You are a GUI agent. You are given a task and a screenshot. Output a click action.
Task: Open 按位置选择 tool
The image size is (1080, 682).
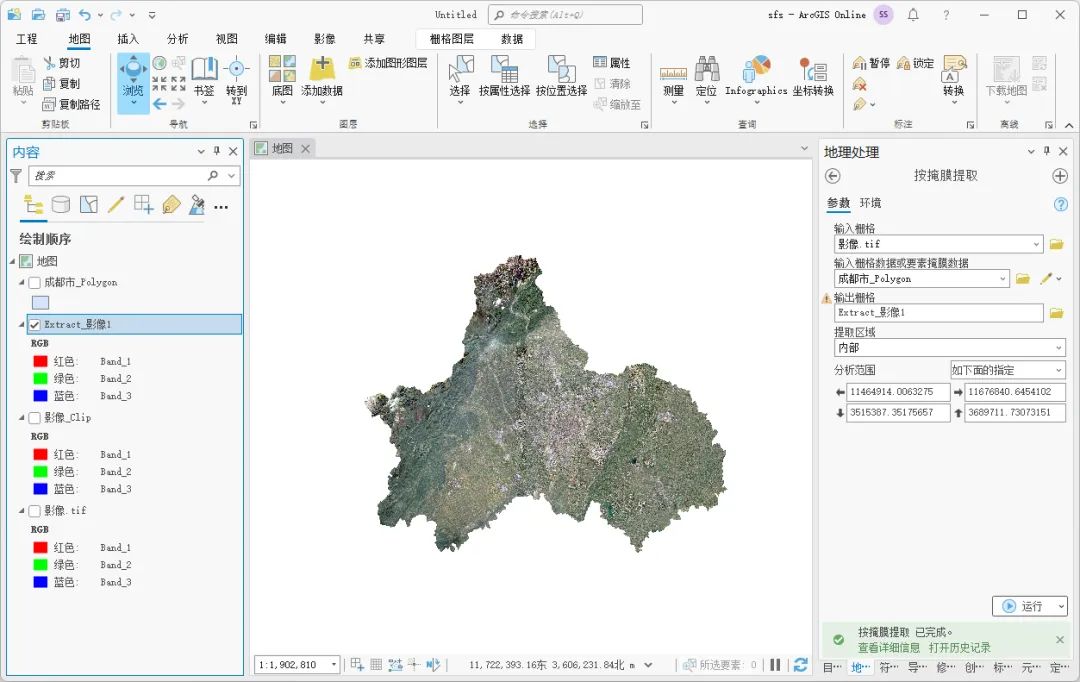point(561,76)
